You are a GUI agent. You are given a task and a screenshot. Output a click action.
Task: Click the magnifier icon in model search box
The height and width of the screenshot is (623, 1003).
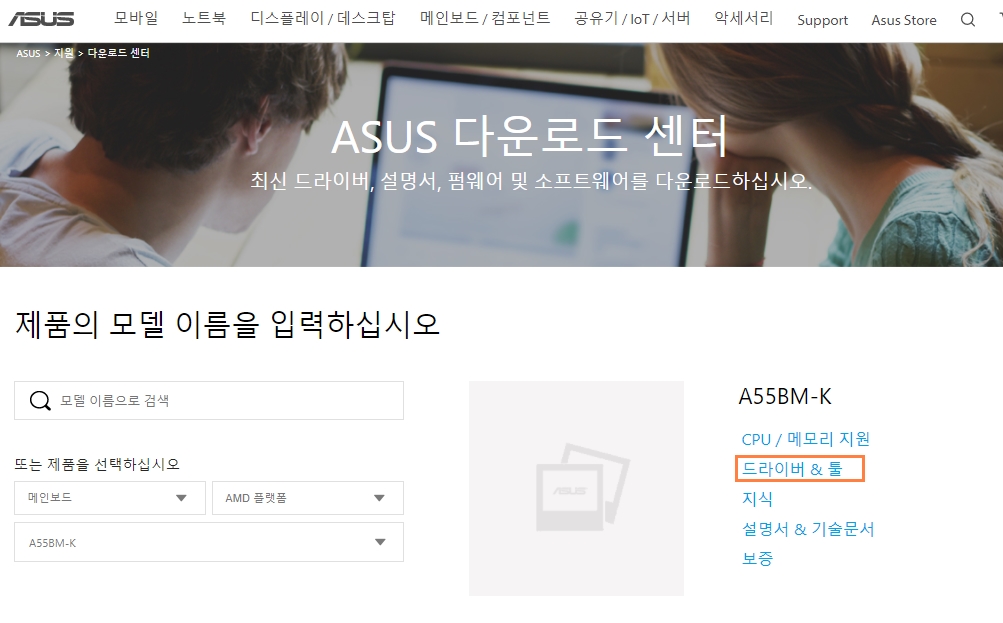(x=40, y=401)
